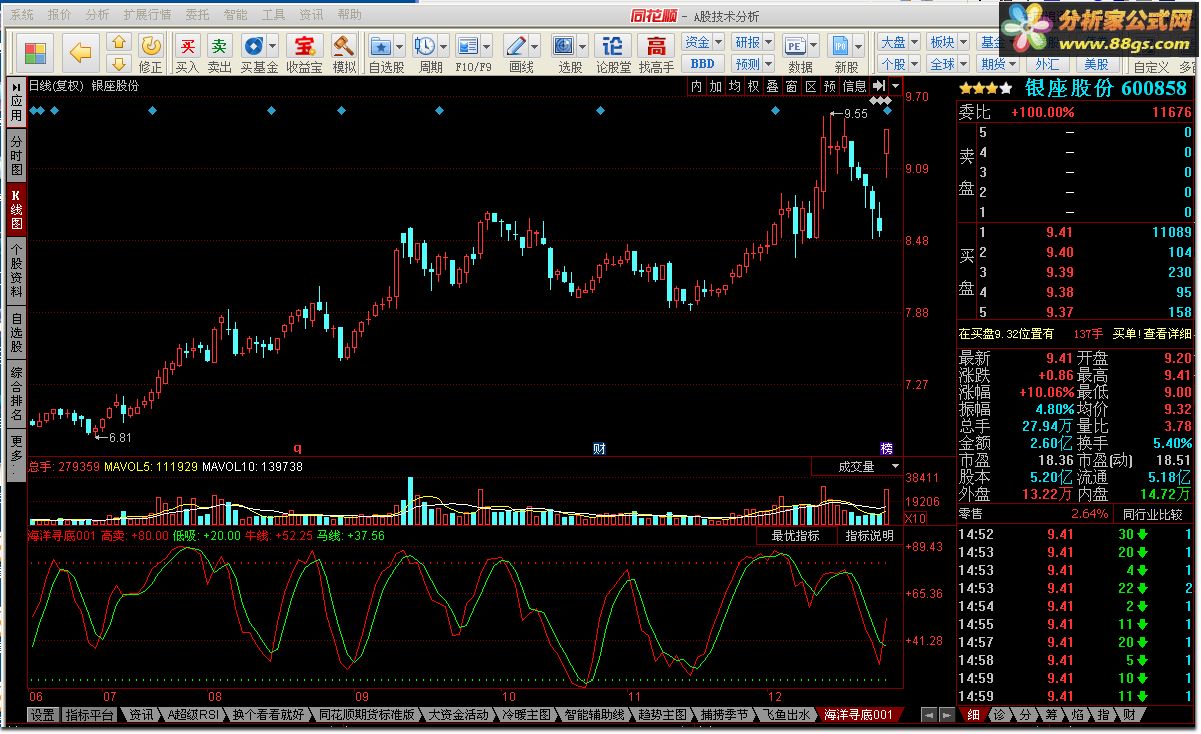
Task: Open the 板块 dropdown
Action: (x=948, y=42)
